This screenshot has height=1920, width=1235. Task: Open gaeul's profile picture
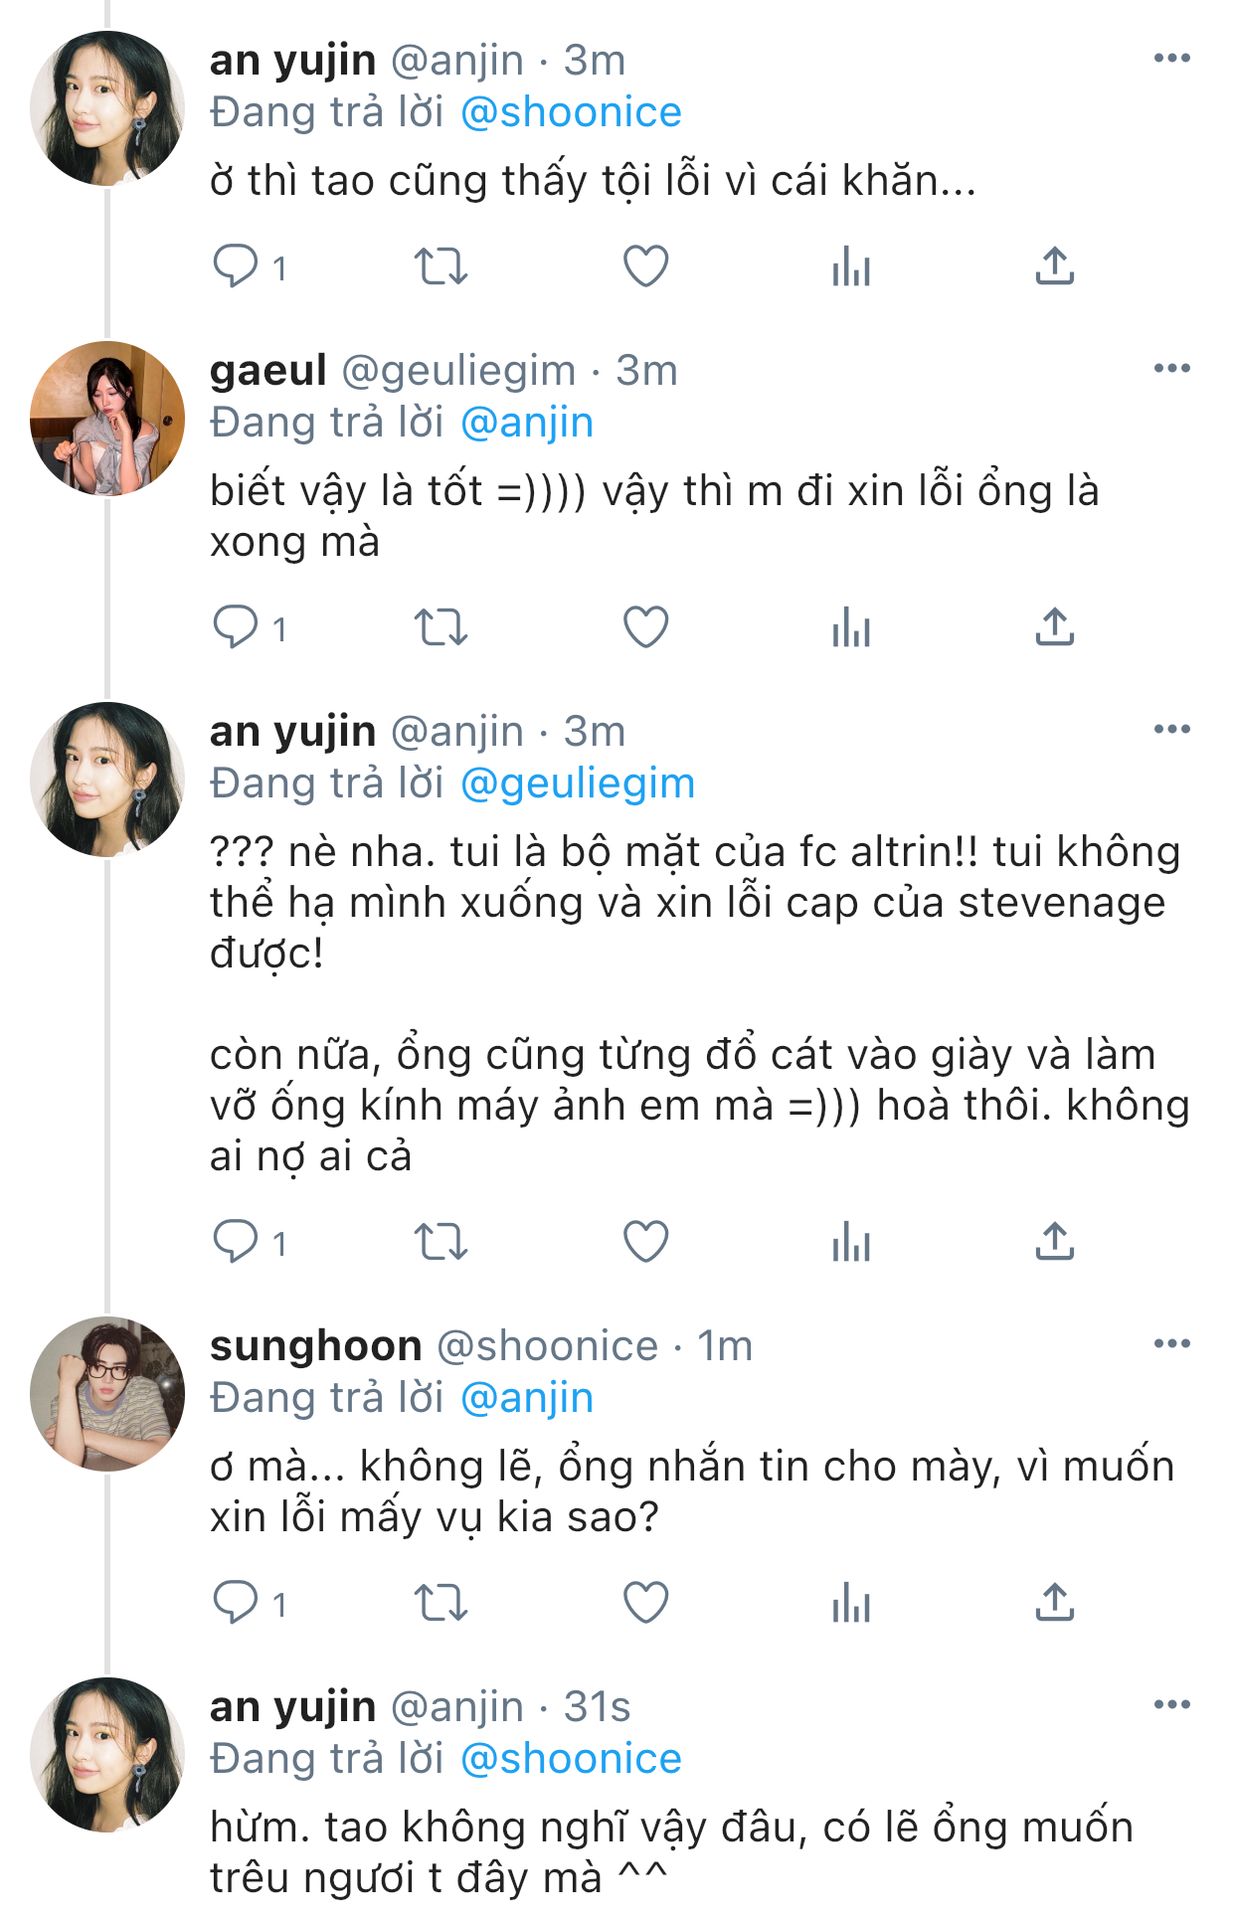coord(107,418)
